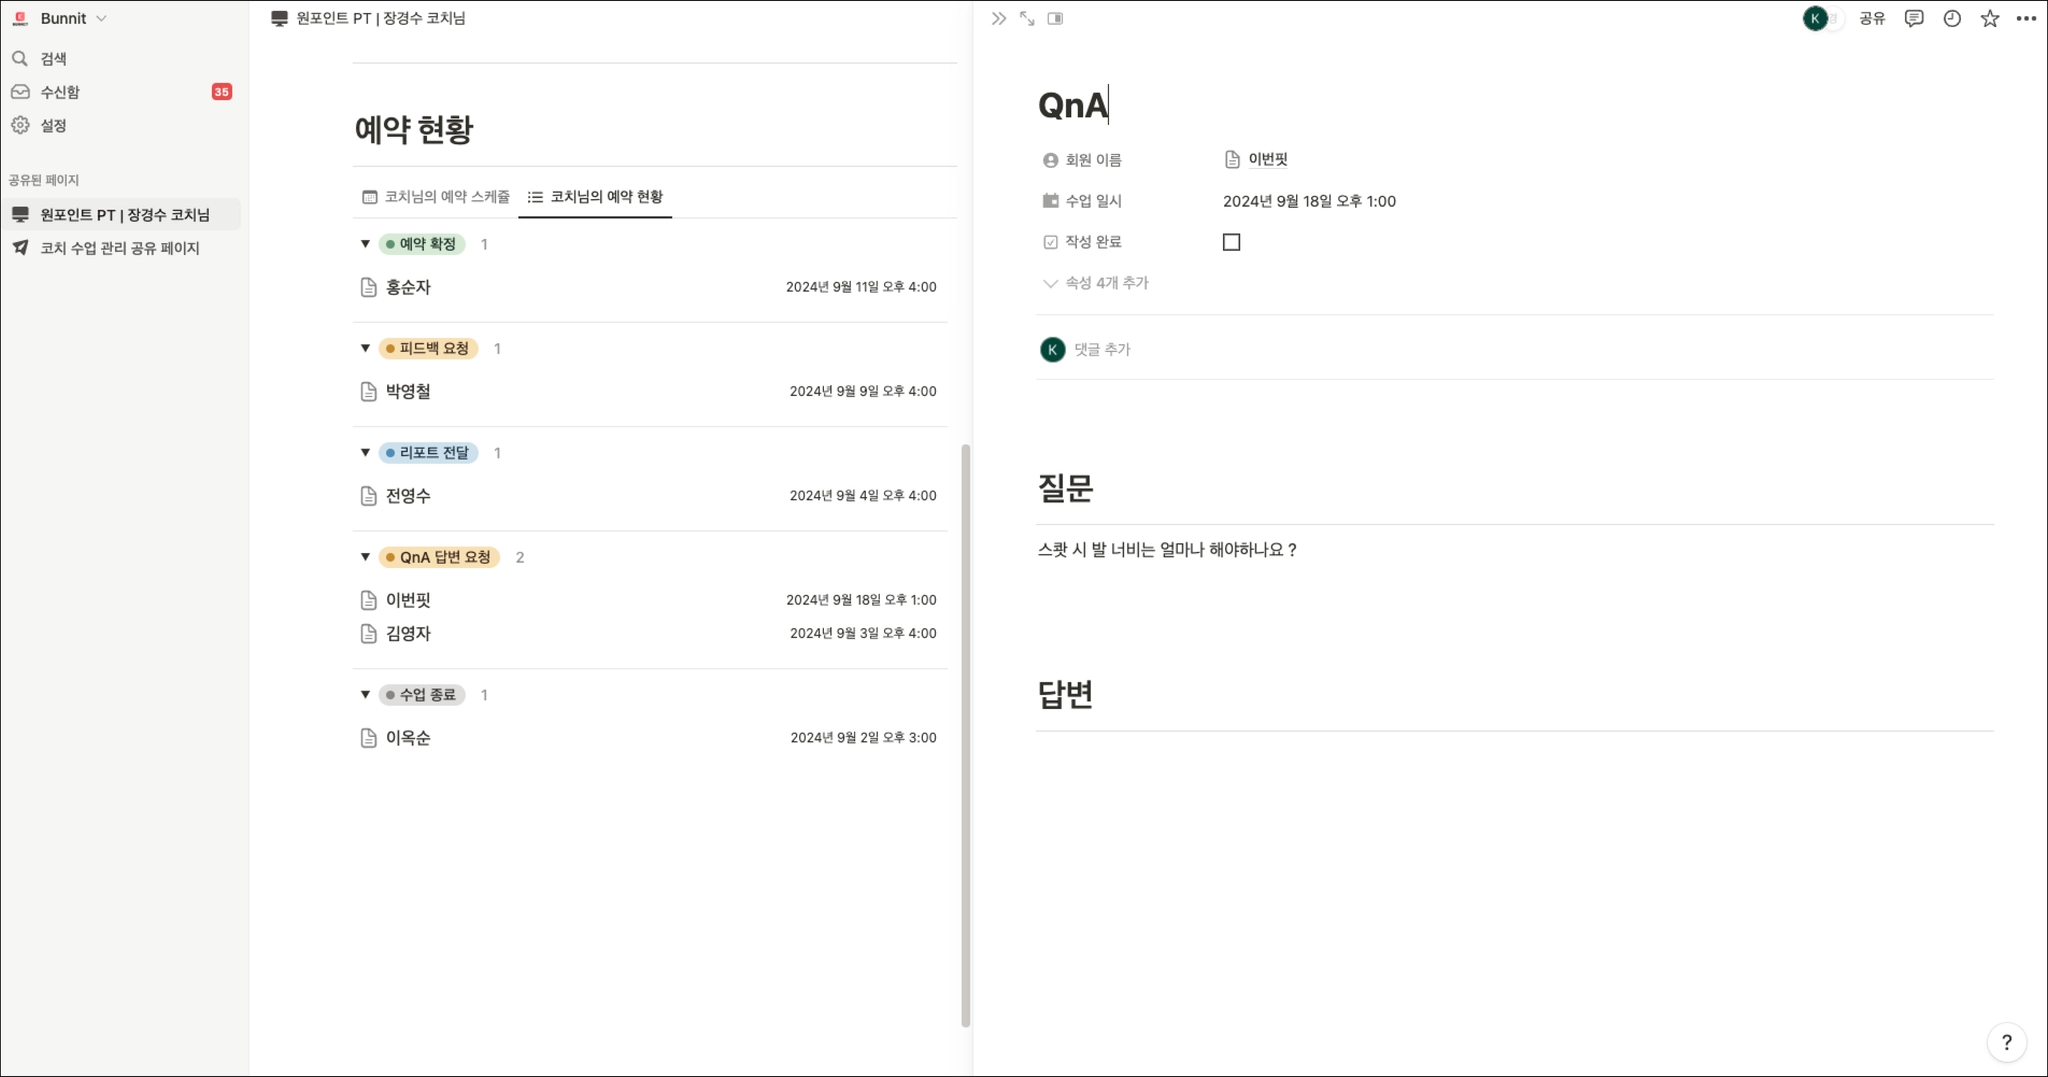This screenshot has height=1077, width=2048.
Task: Add page to favorites with star
Action: [1989, 19]
